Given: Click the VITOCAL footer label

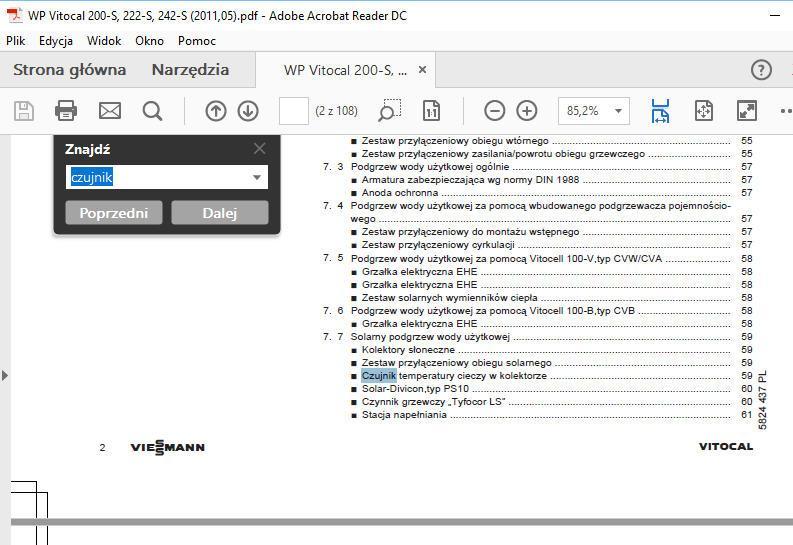Looking at the screenshot, I should click(726, 446).
